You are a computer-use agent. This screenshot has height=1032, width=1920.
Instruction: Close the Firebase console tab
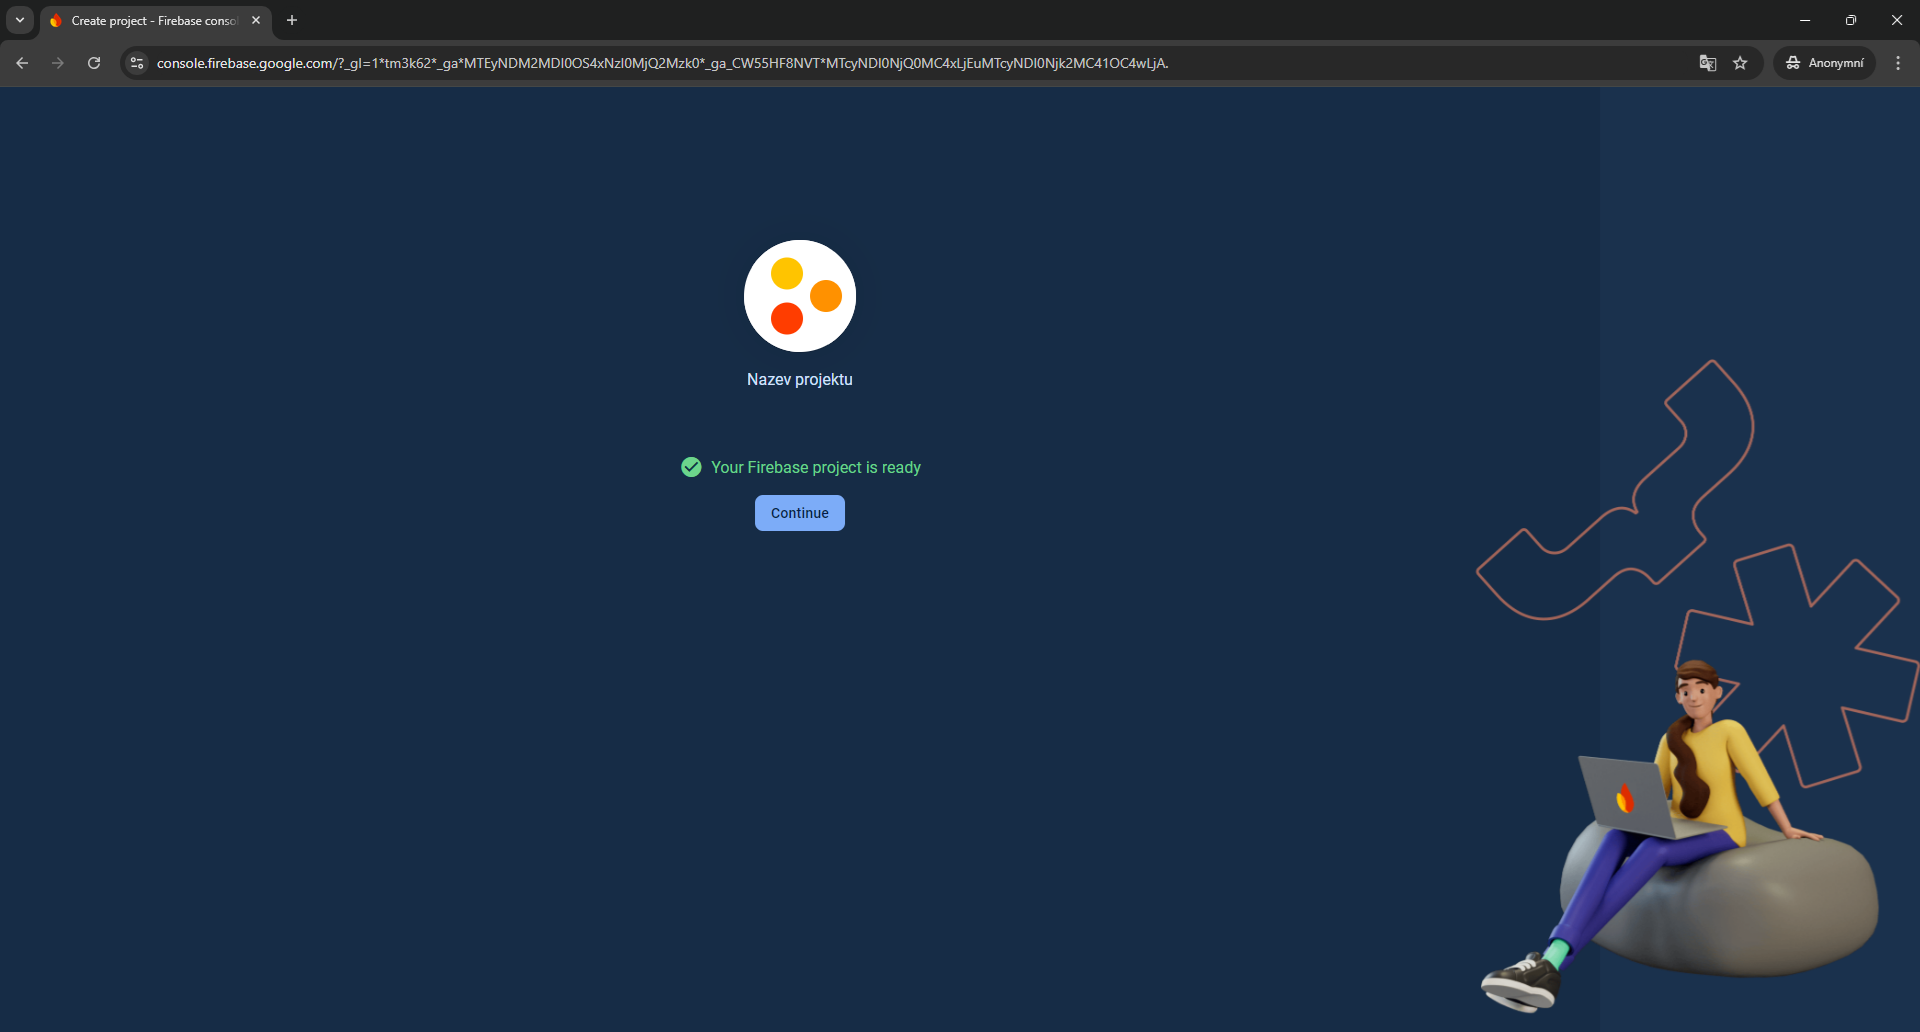pyautogui.click(x=256, y=20)
